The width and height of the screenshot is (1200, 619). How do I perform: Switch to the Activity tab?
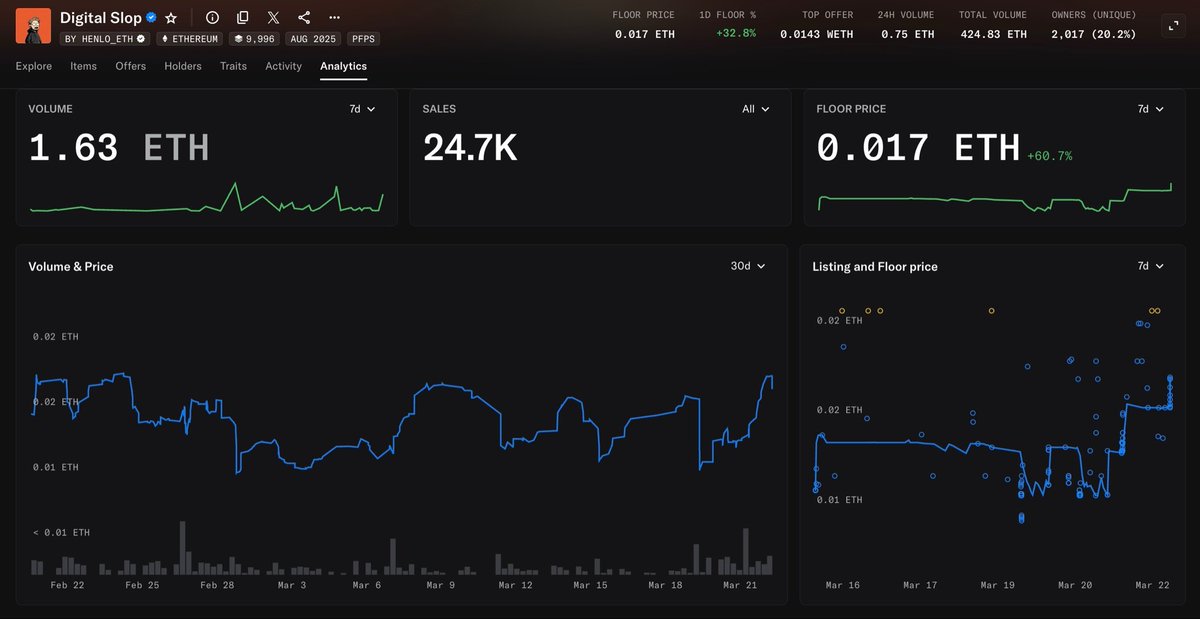[x=283, y=66]
